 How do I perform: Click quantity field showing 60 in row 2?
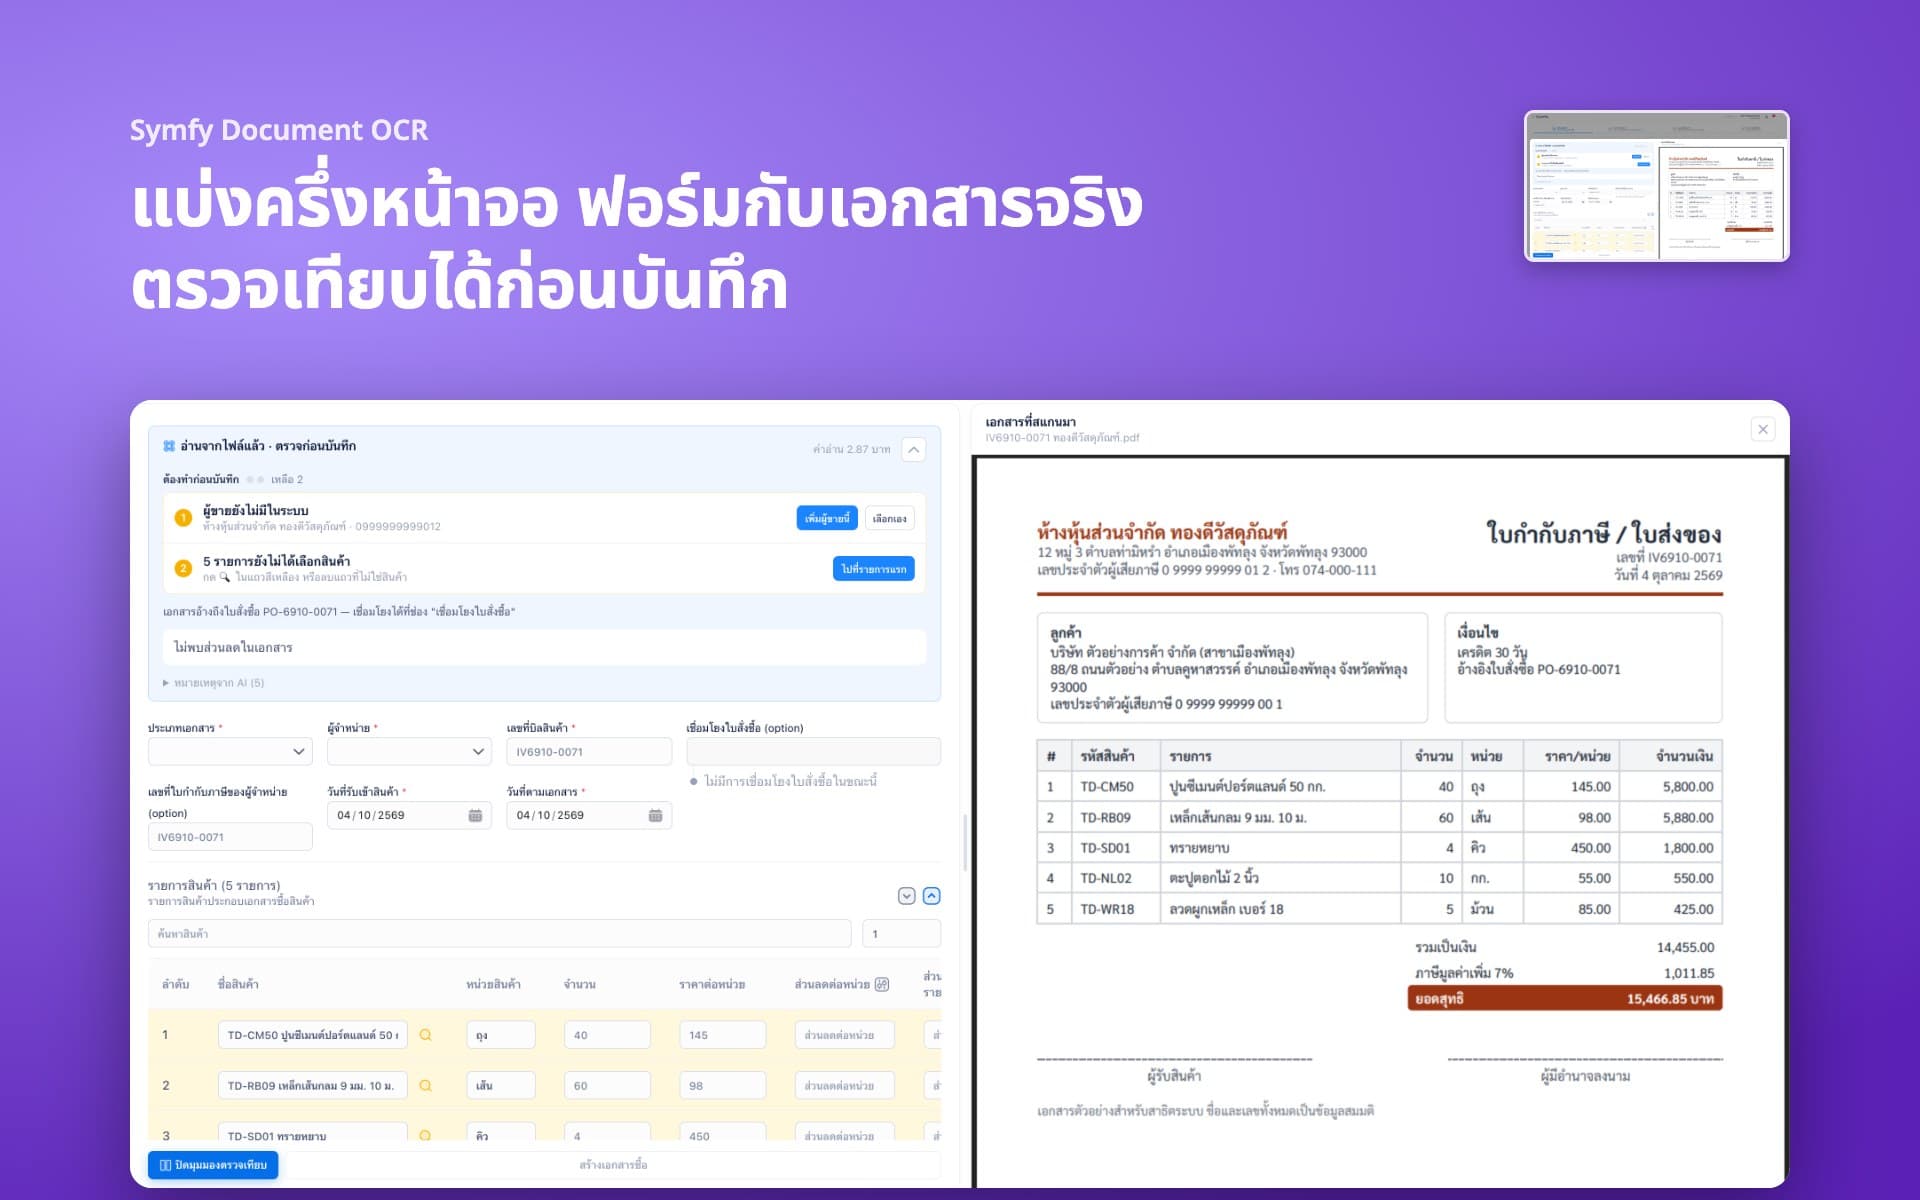click(607, 1085)
